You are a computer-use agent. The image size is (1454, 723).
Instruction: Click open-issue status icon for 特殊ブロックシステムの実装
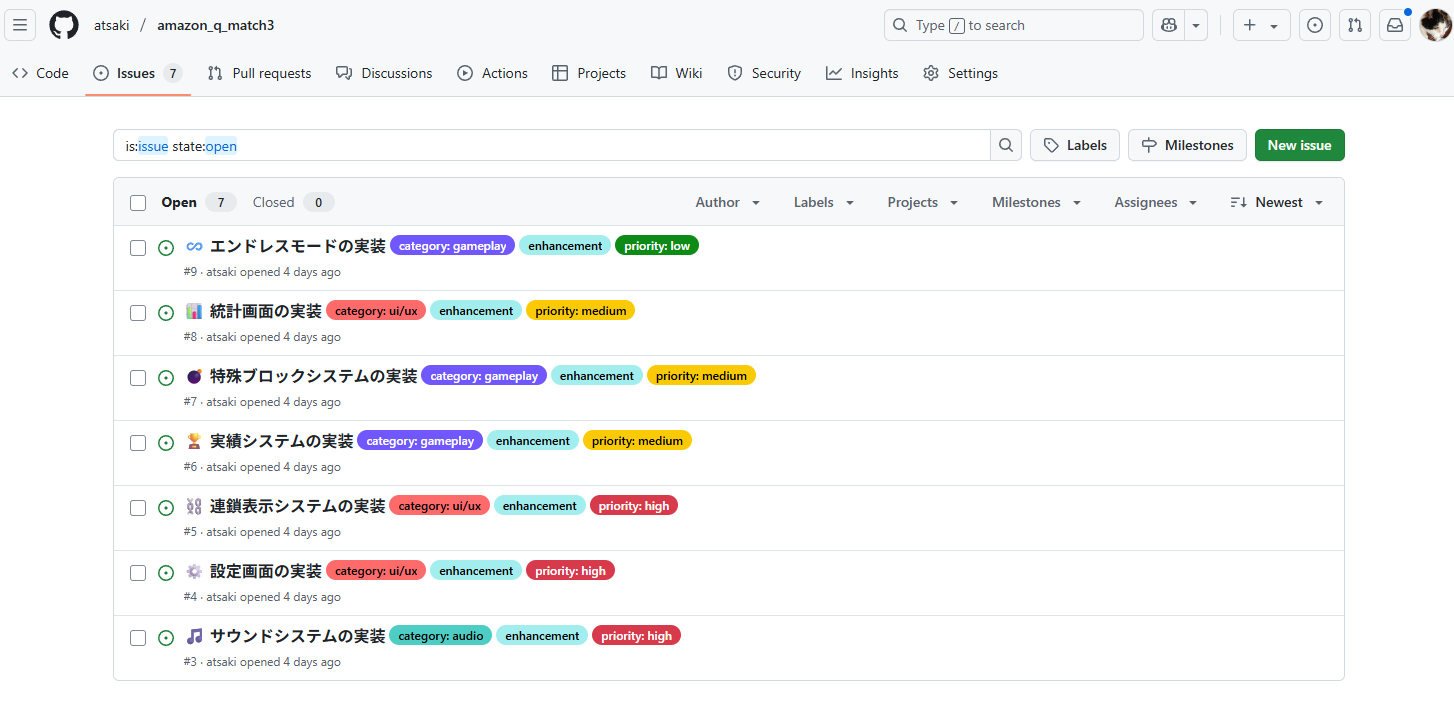tap(166, 377)
